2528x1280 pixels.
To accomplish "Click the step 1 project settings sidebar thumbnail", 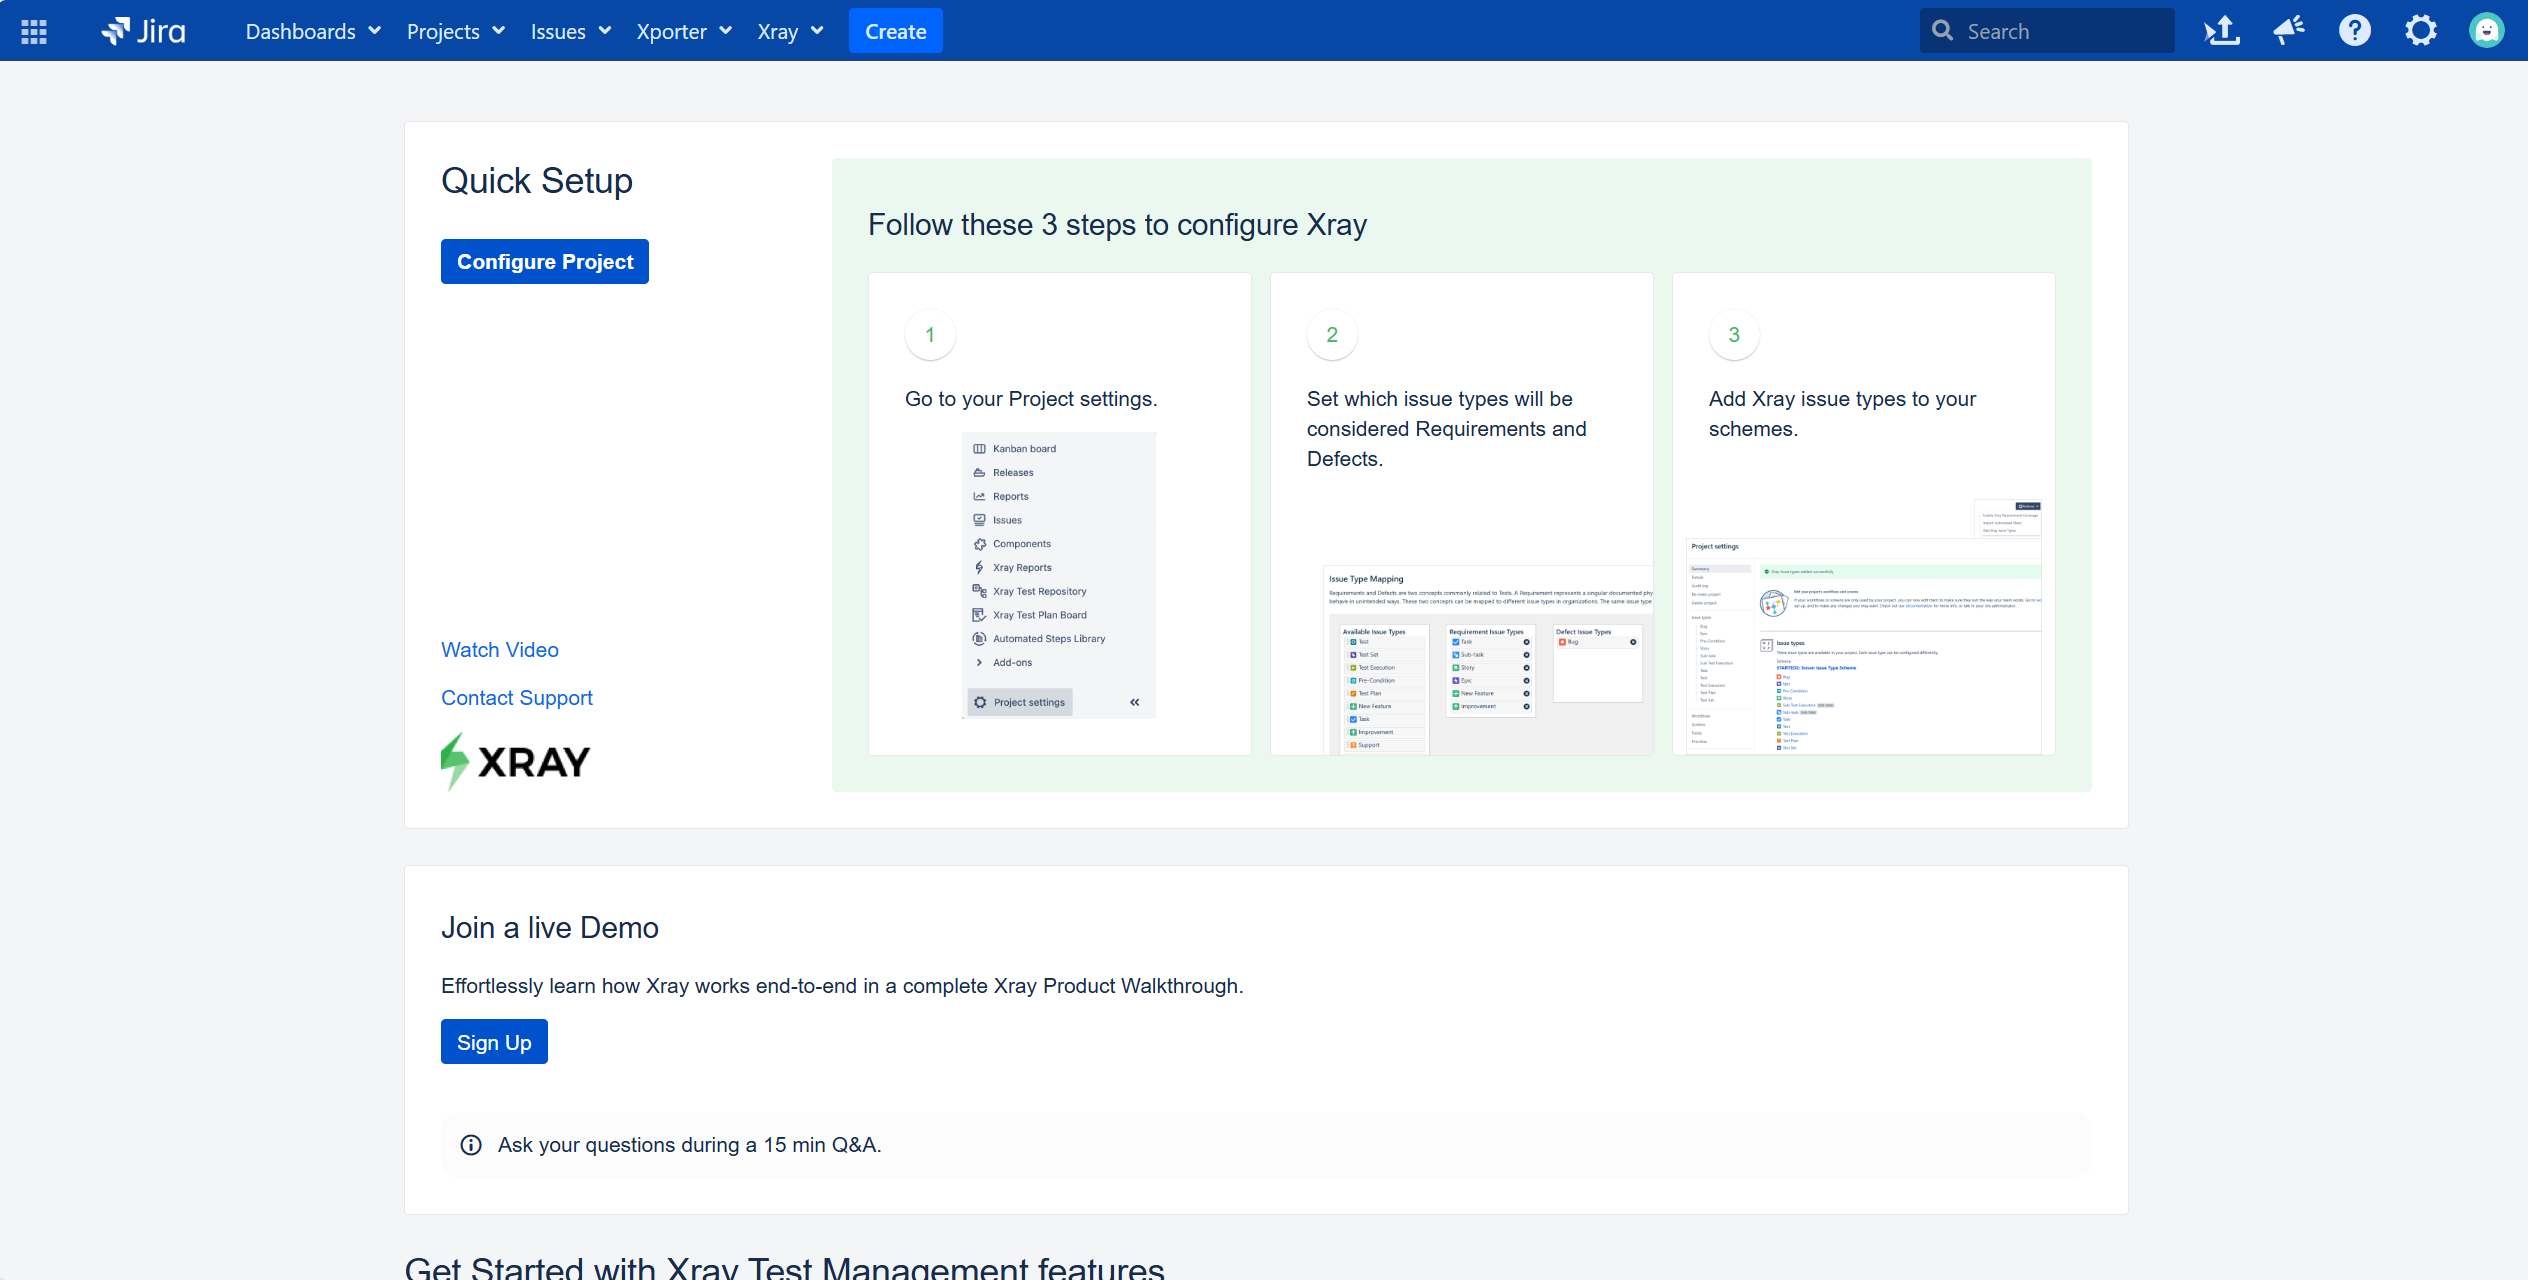I will point(1059,576).
